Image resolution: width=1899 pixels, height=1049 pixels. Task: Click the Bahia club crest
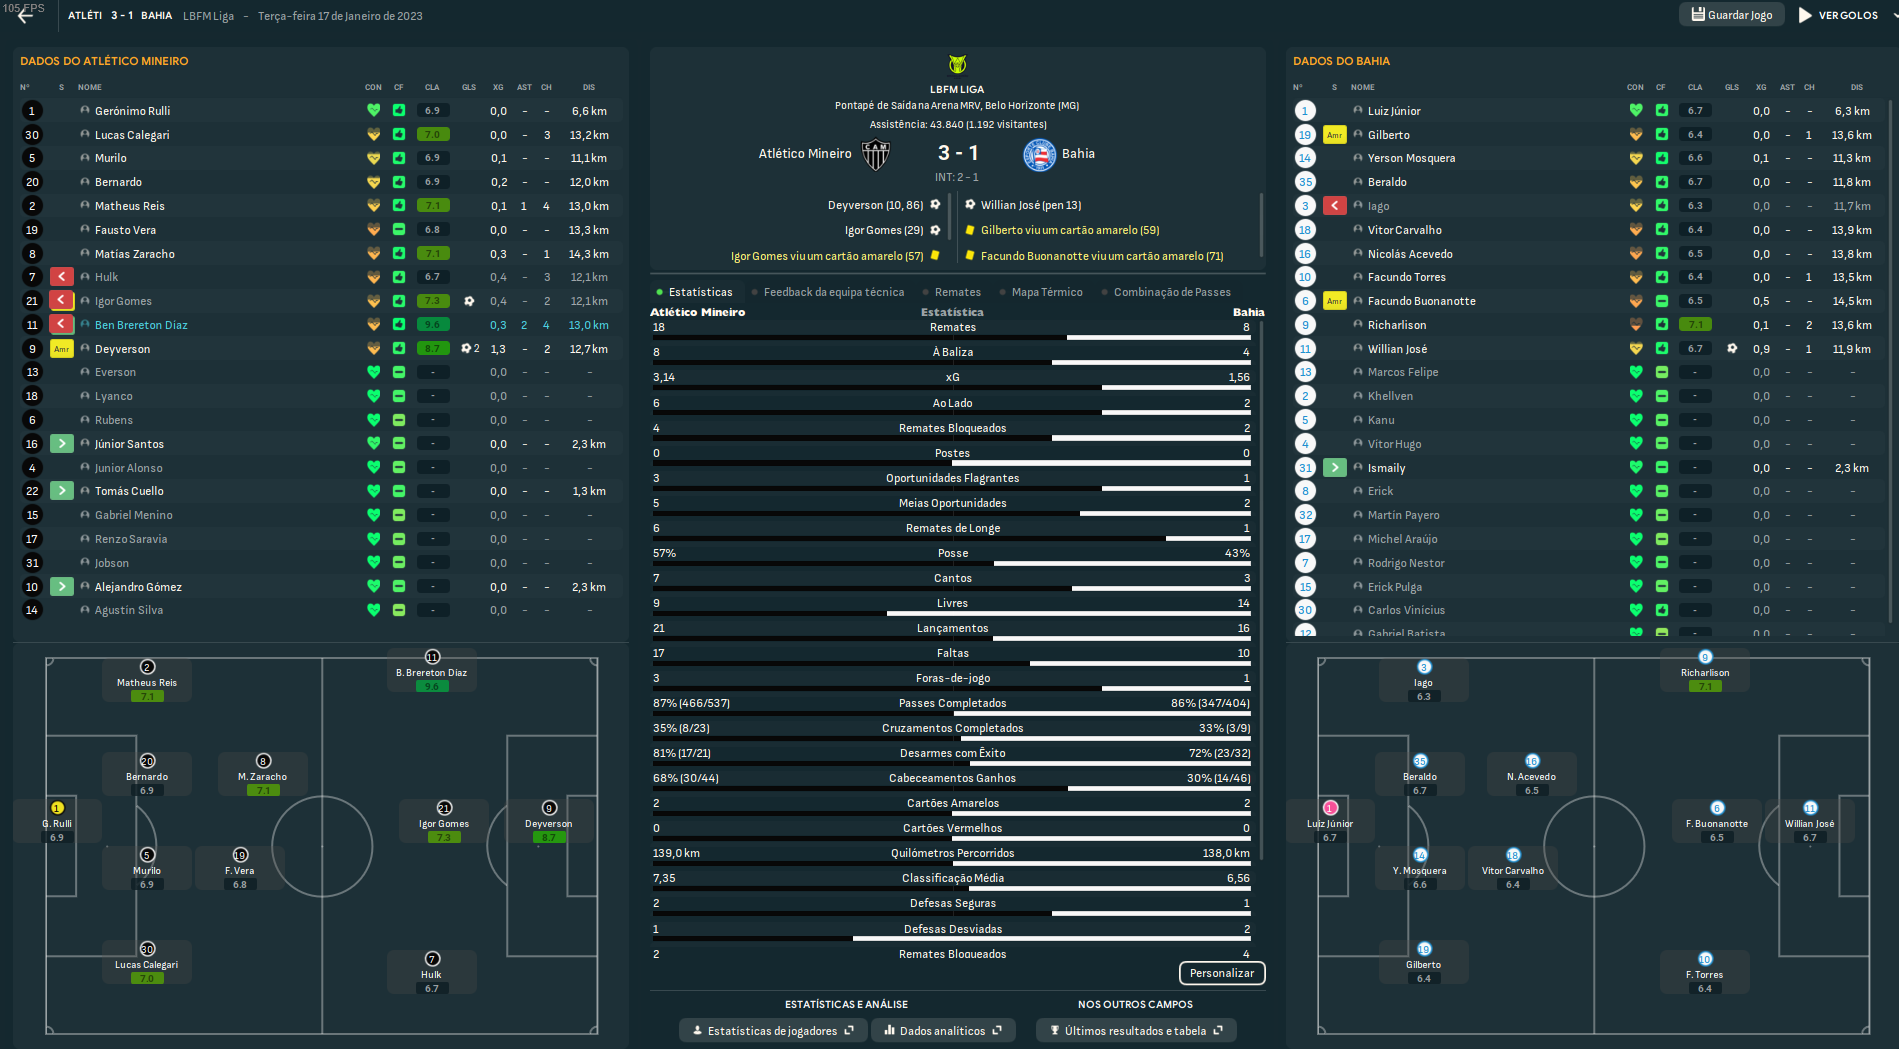(1039, 155)
